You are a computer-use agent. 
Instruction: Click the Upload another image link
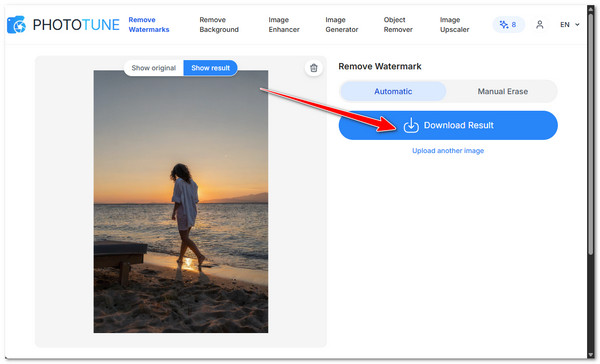click(x=448, y=151)
